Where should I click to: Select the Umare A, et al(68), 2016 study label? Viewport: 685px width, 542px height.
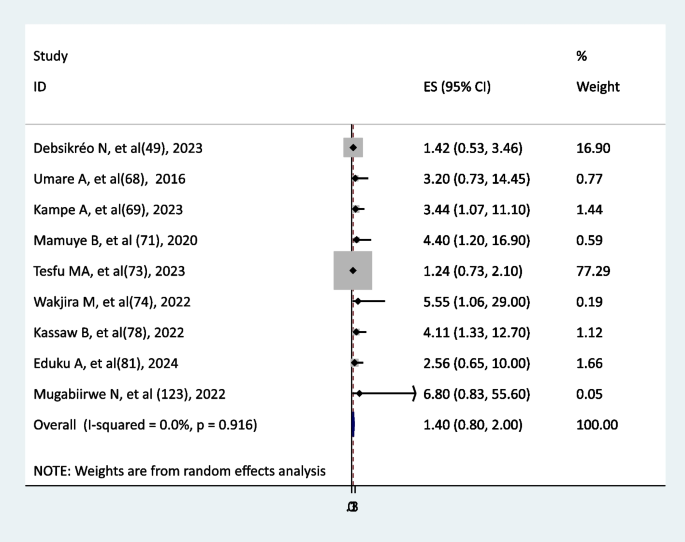(109, 179)
